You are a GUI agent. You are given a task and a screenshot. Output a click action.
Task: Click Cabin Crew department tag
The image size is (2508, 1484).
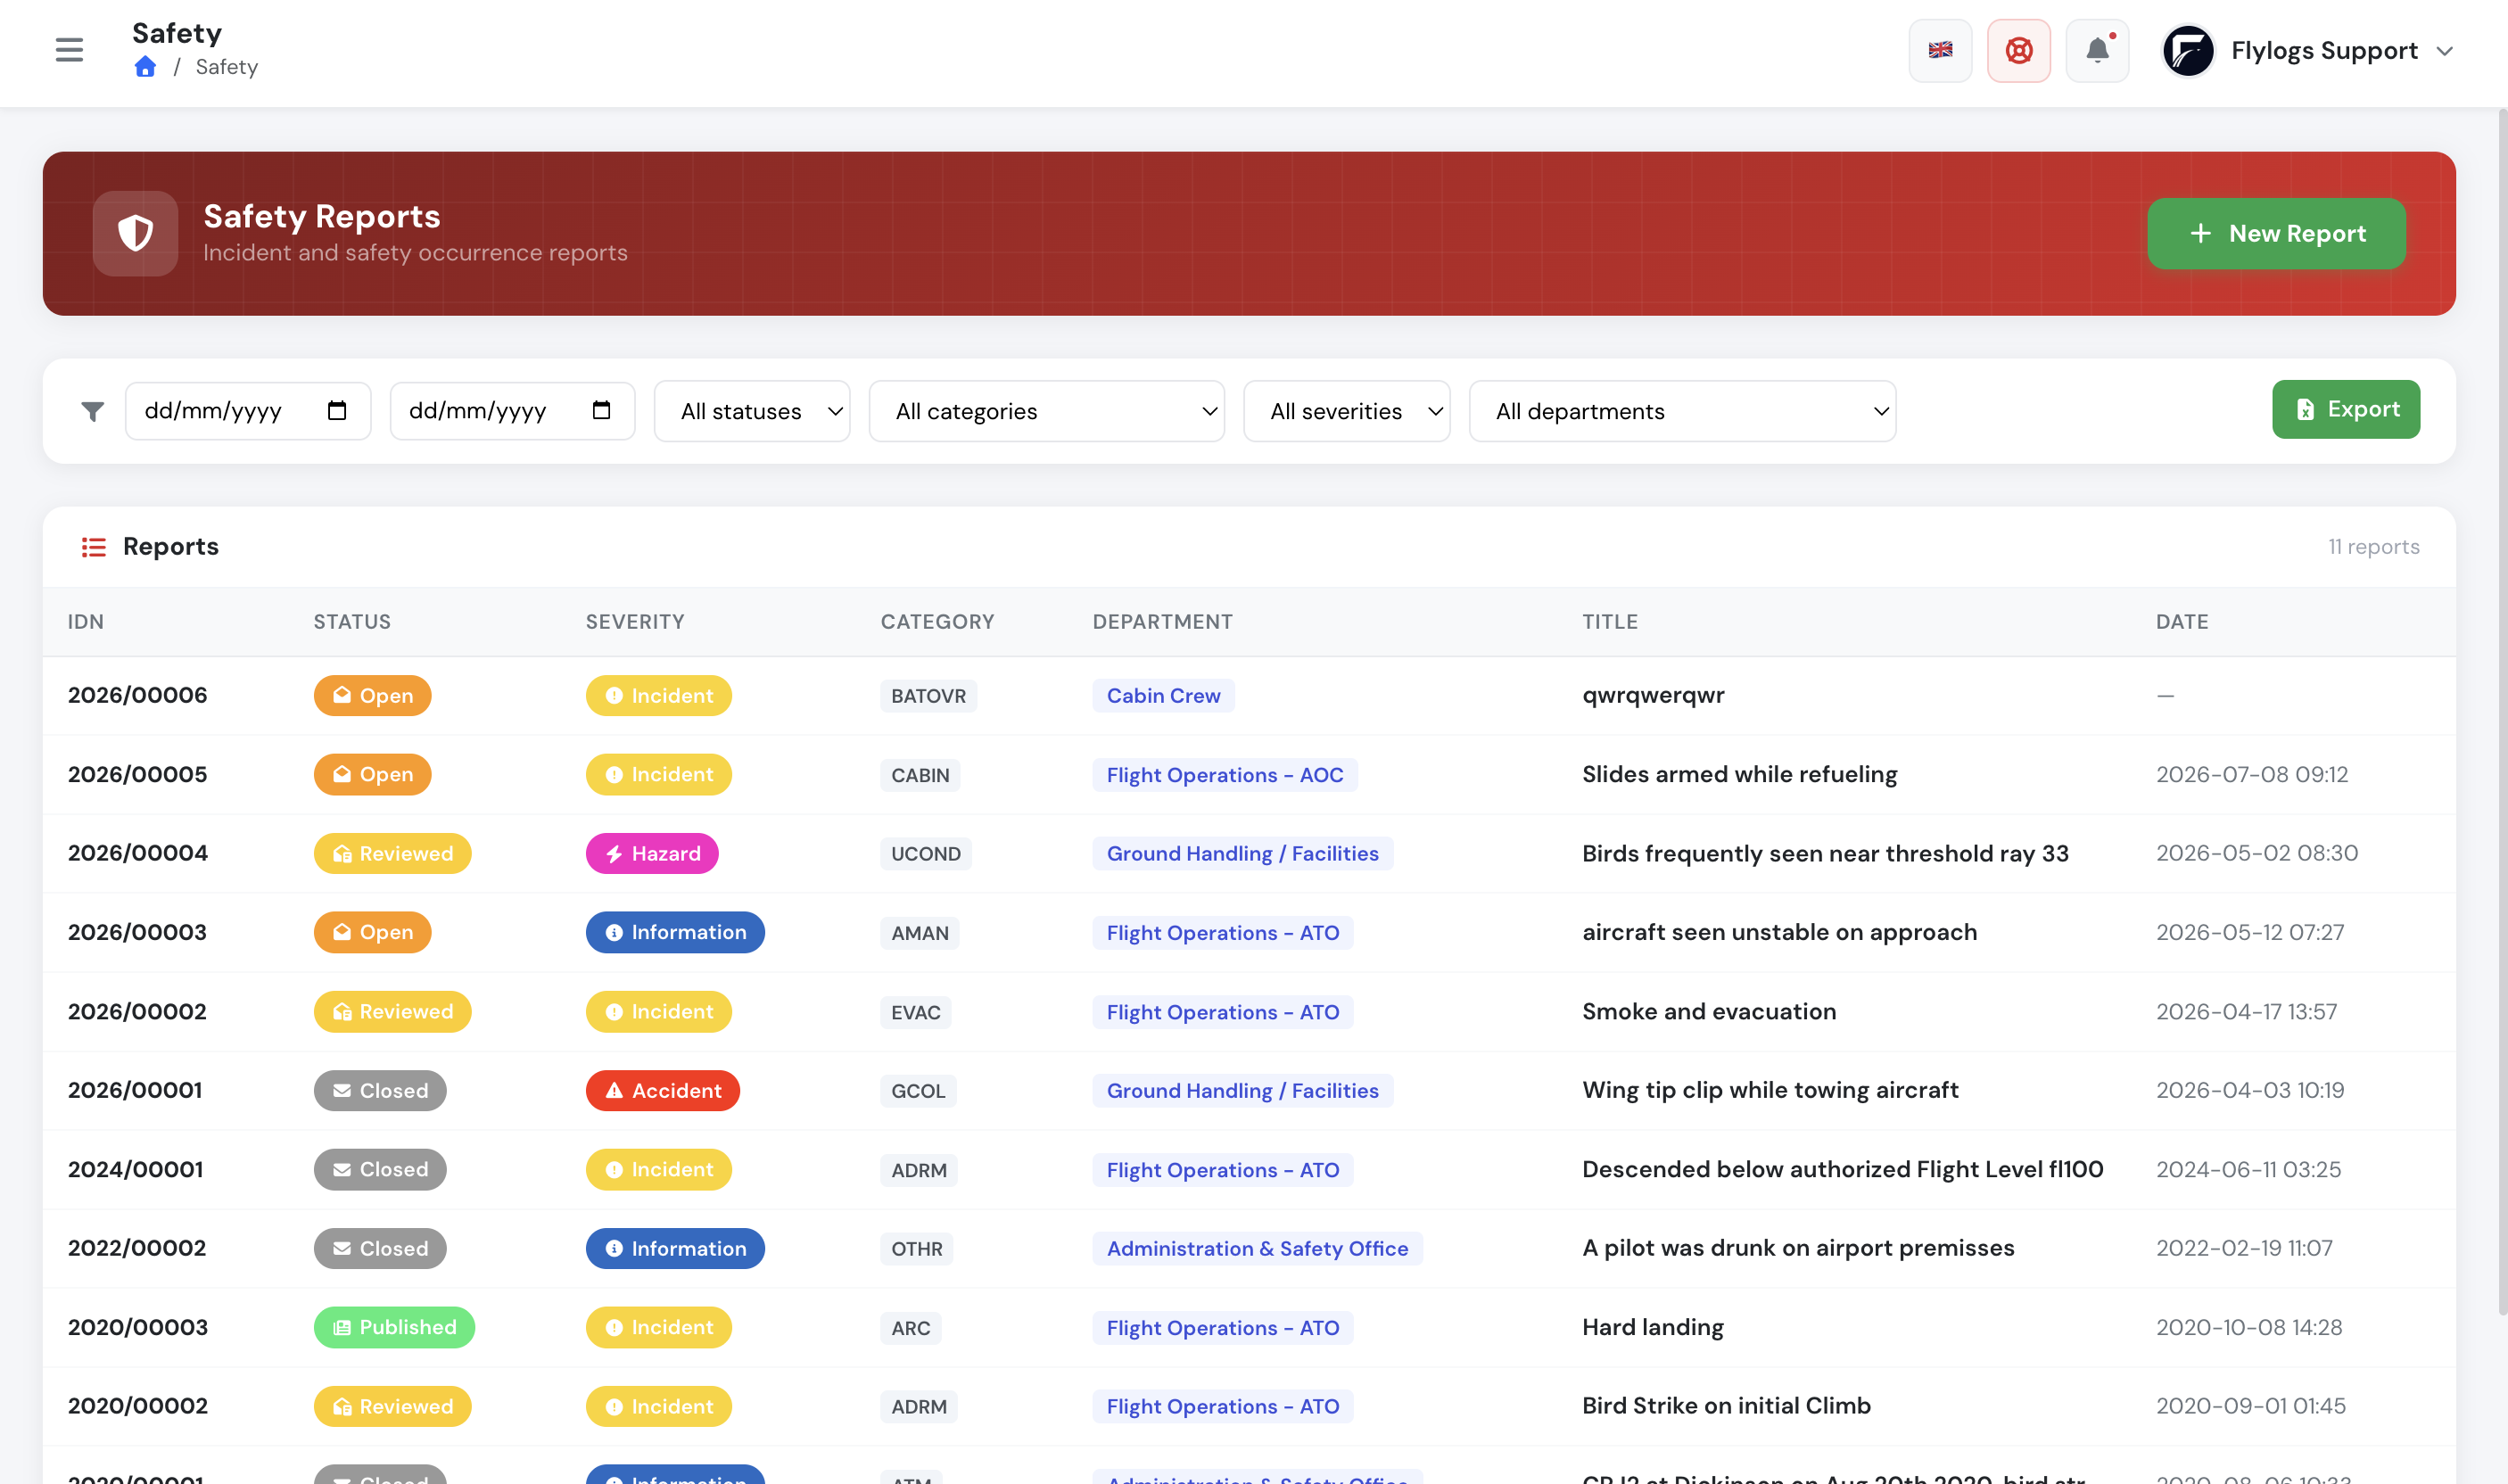[1163, 695]
